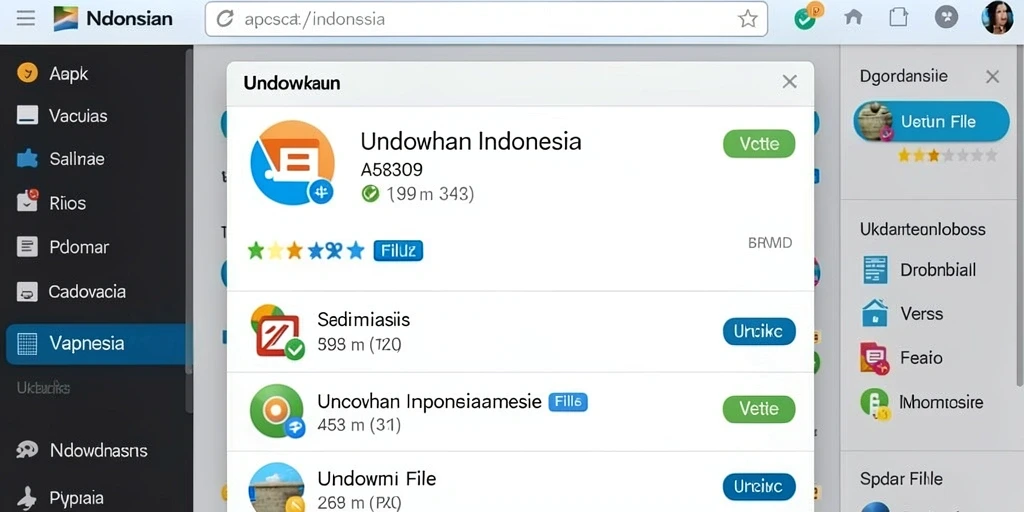Image resolution: width=1024 pixels, height=512 pixels.
Task: Click Vette button for Uncovhan Inponsiaamesie
Action: click(x=759, y=409)
